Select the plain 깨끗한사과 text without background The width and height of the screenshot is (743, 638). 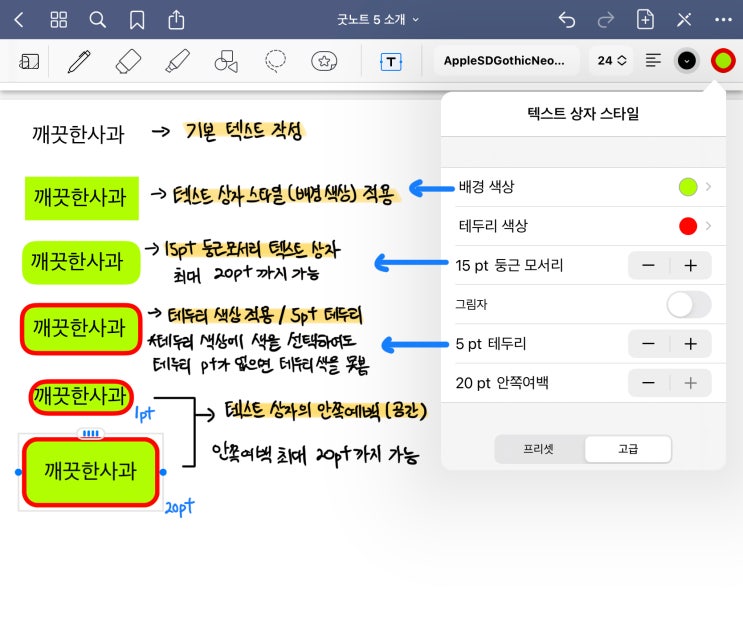(78, 134)
